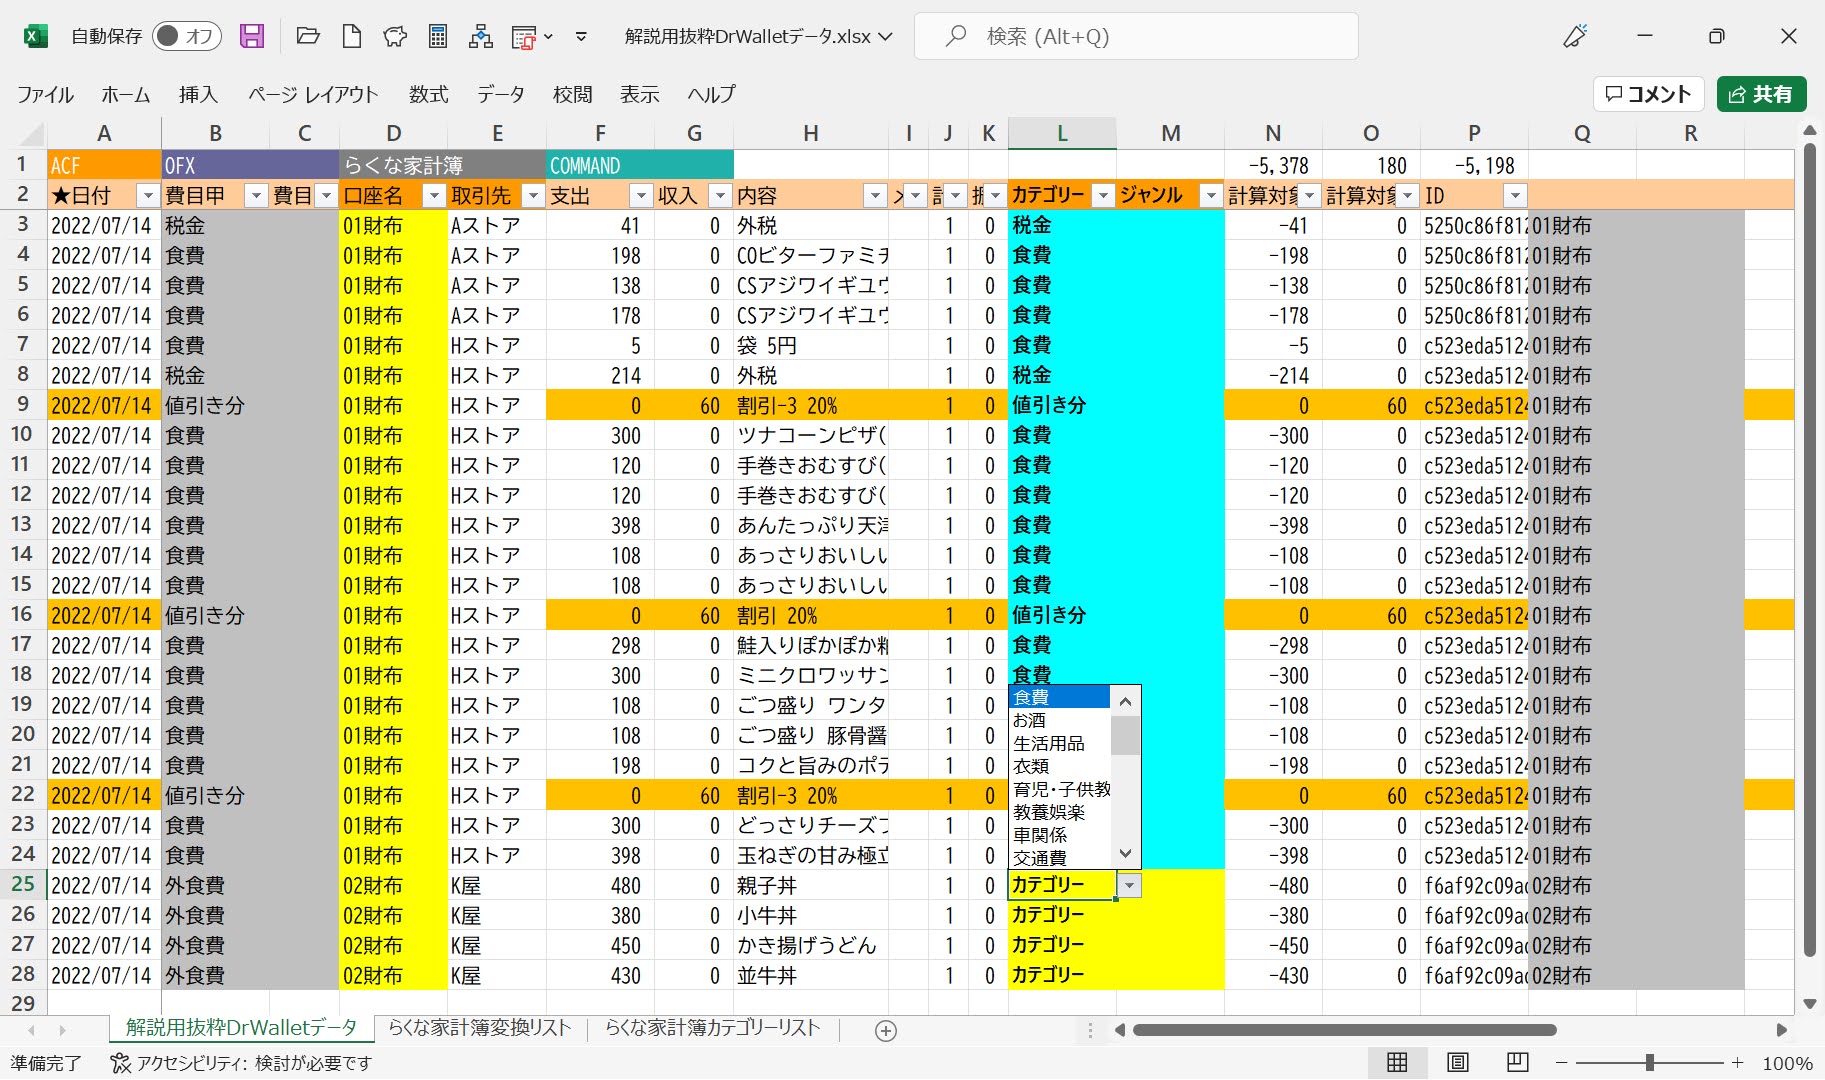The width and height of the screenshot is (1825, 1080).
Task: Click the zoom out minus button
Action: (x=1561, y=1063)
